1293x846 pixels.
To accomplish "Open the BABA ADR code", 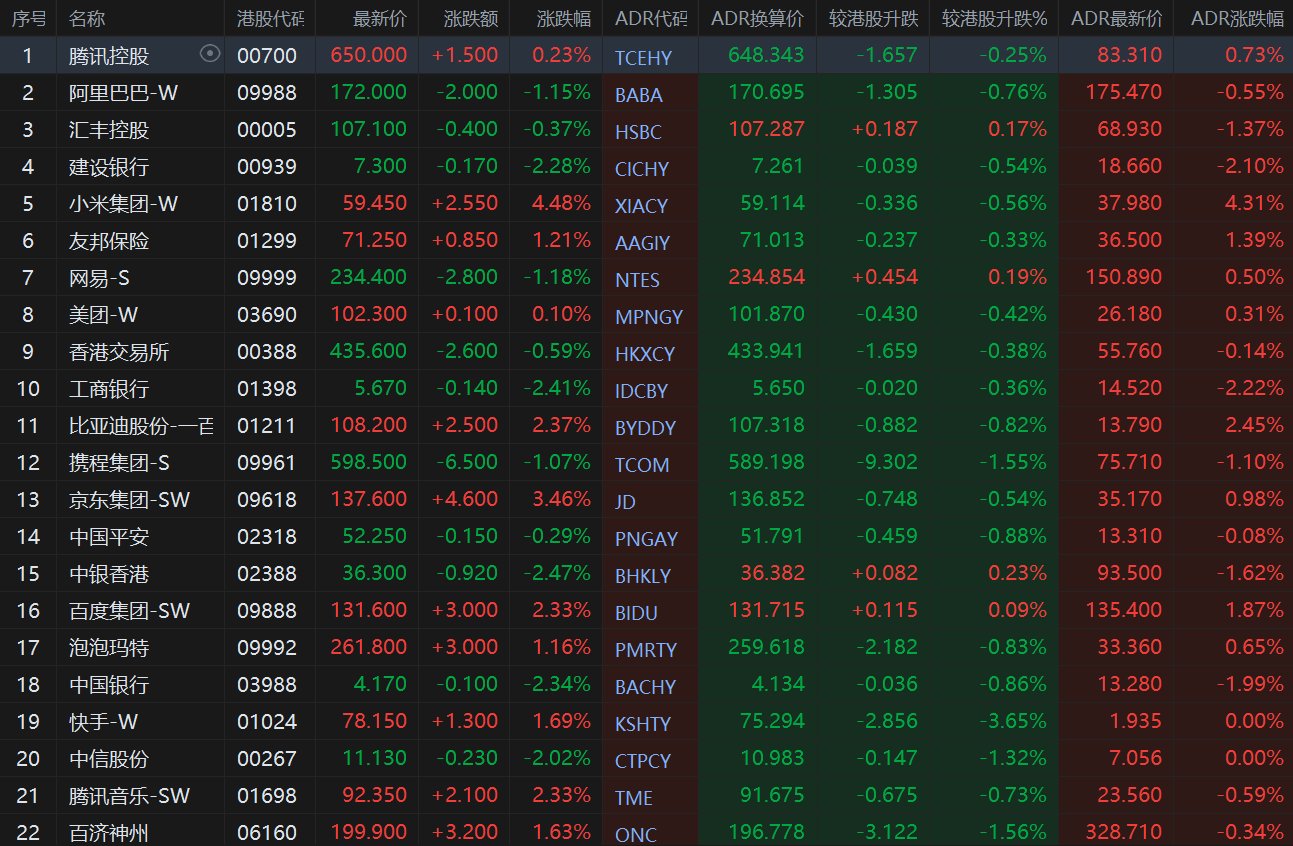I will 639,95.
